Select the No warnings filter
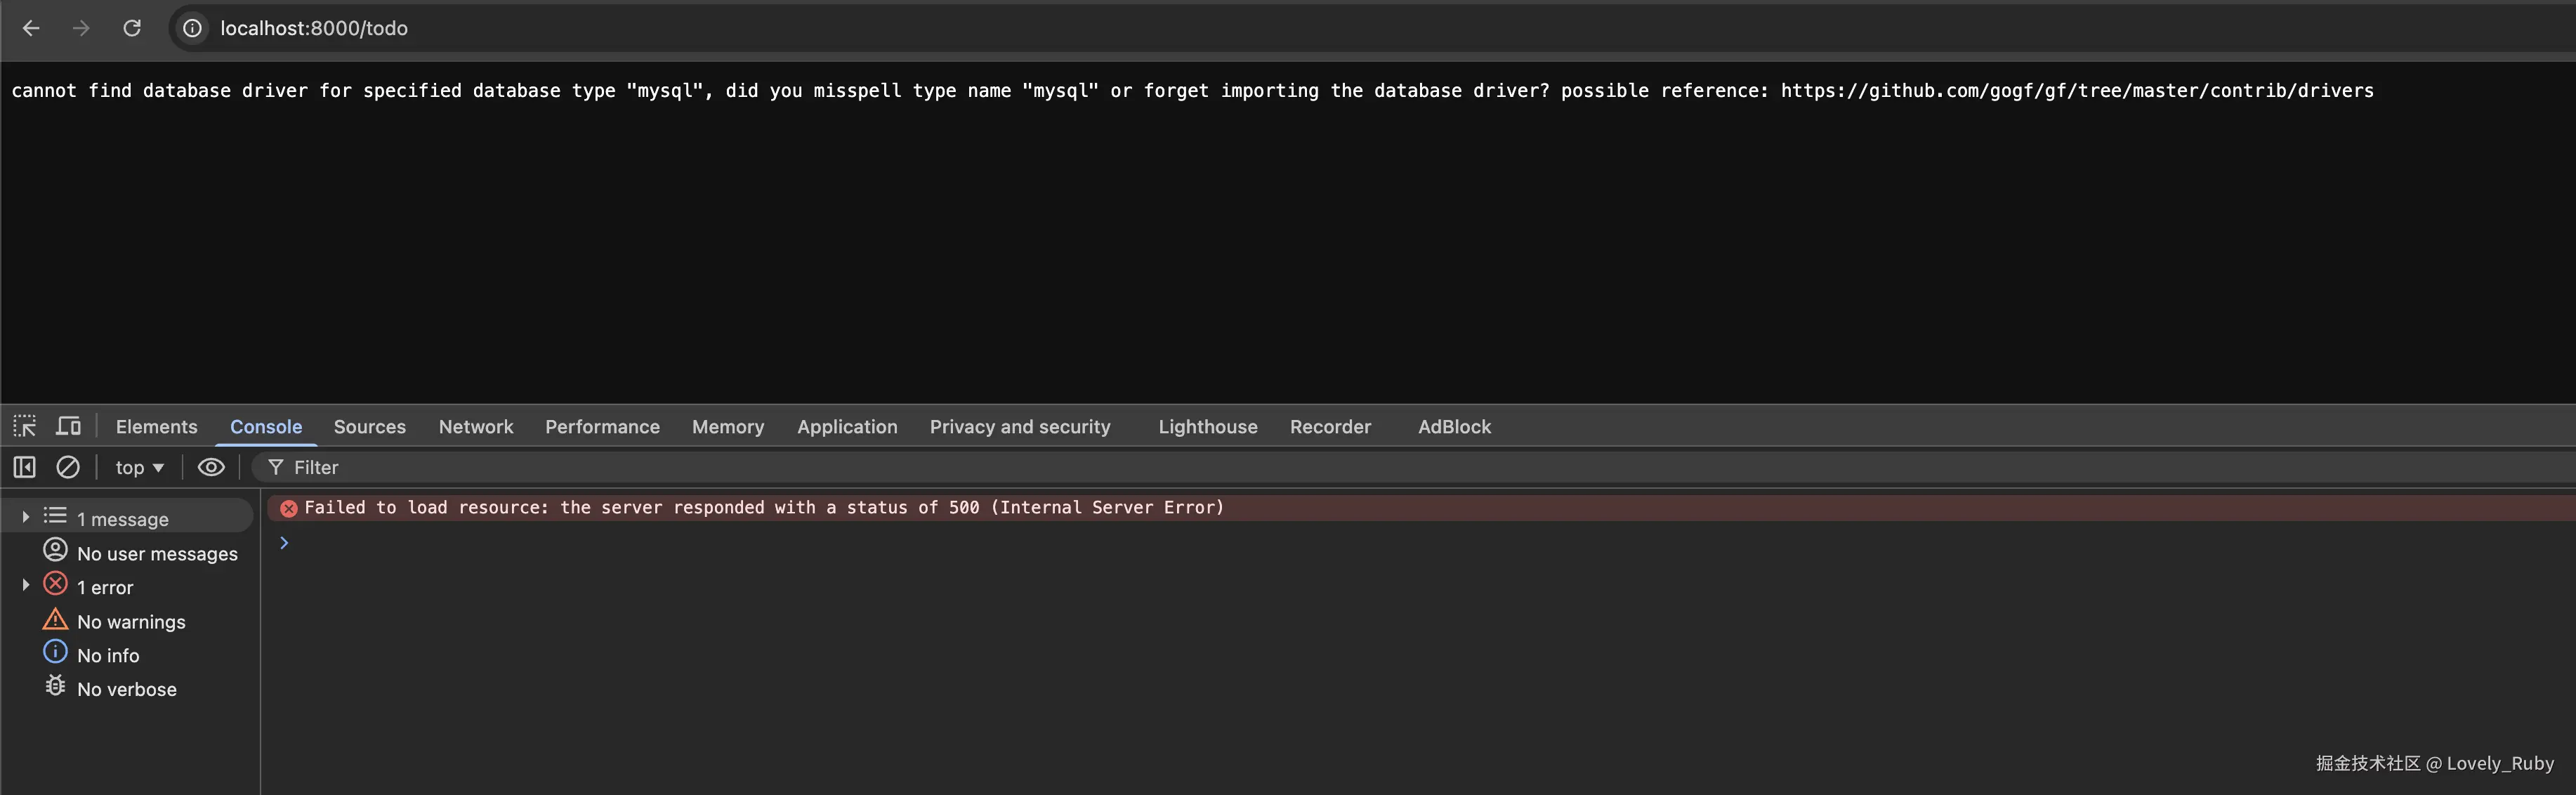The height and width of the screenshot is (795, 2576). (131, 621)
